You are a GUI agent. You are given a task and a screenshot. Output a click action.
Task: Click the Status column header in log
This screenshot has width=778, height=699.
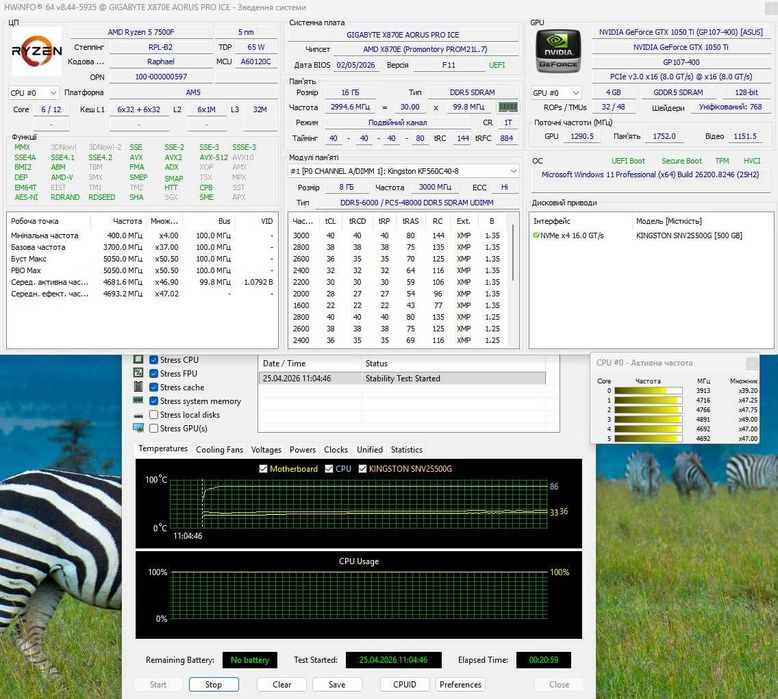(x=454, y=363)
